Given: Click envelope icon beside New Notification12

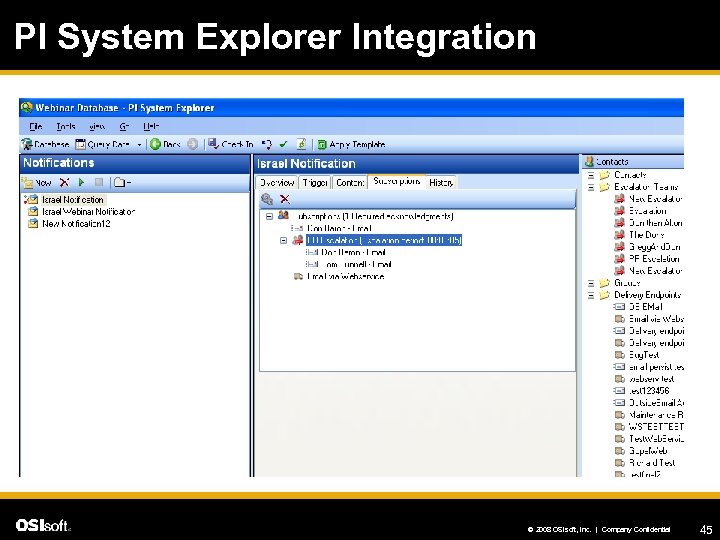Looking at the screenshot, I should coord(33,224).
